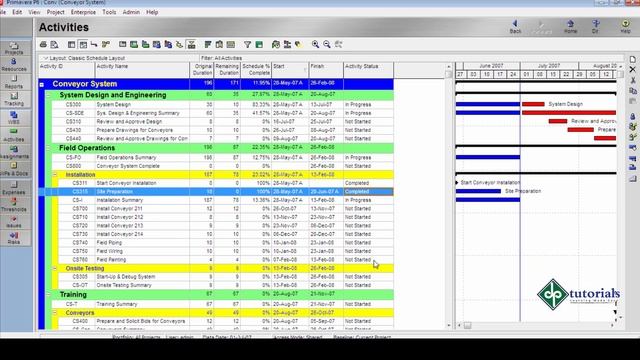This screenshot has height=360, width=640.
Task: Click the Delete X icon on the right command bar
Action: [x=632, y=70]
